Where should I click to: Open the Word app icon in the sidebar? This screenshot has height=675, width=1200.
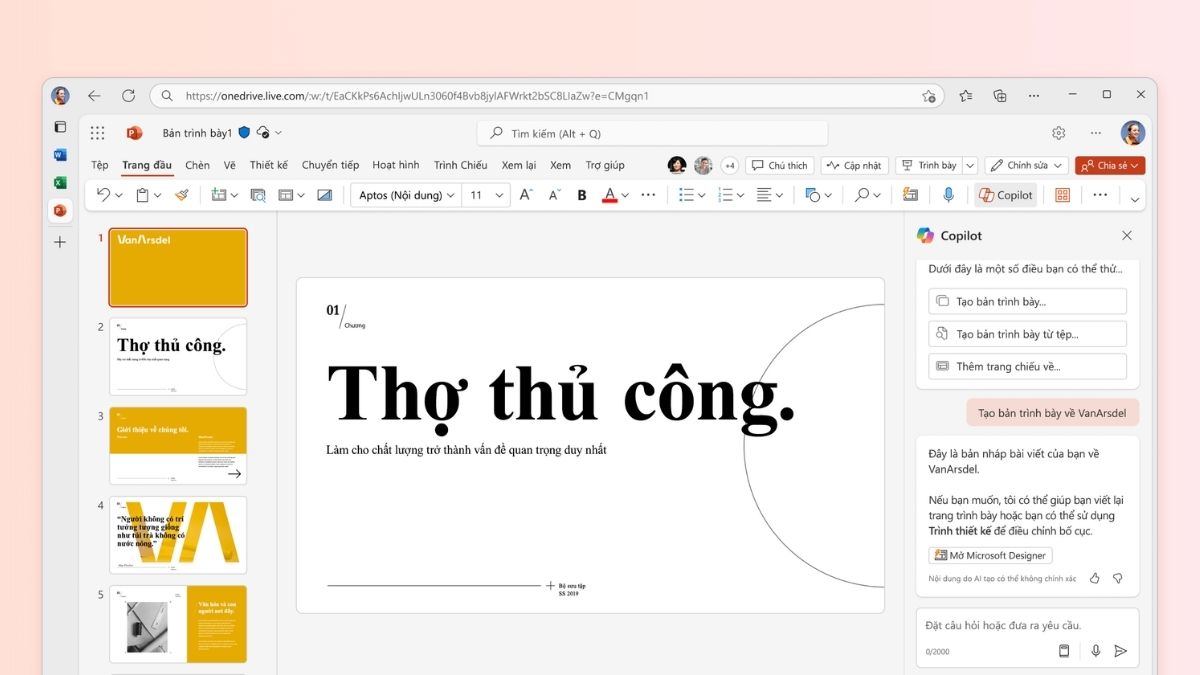point(60,155)
